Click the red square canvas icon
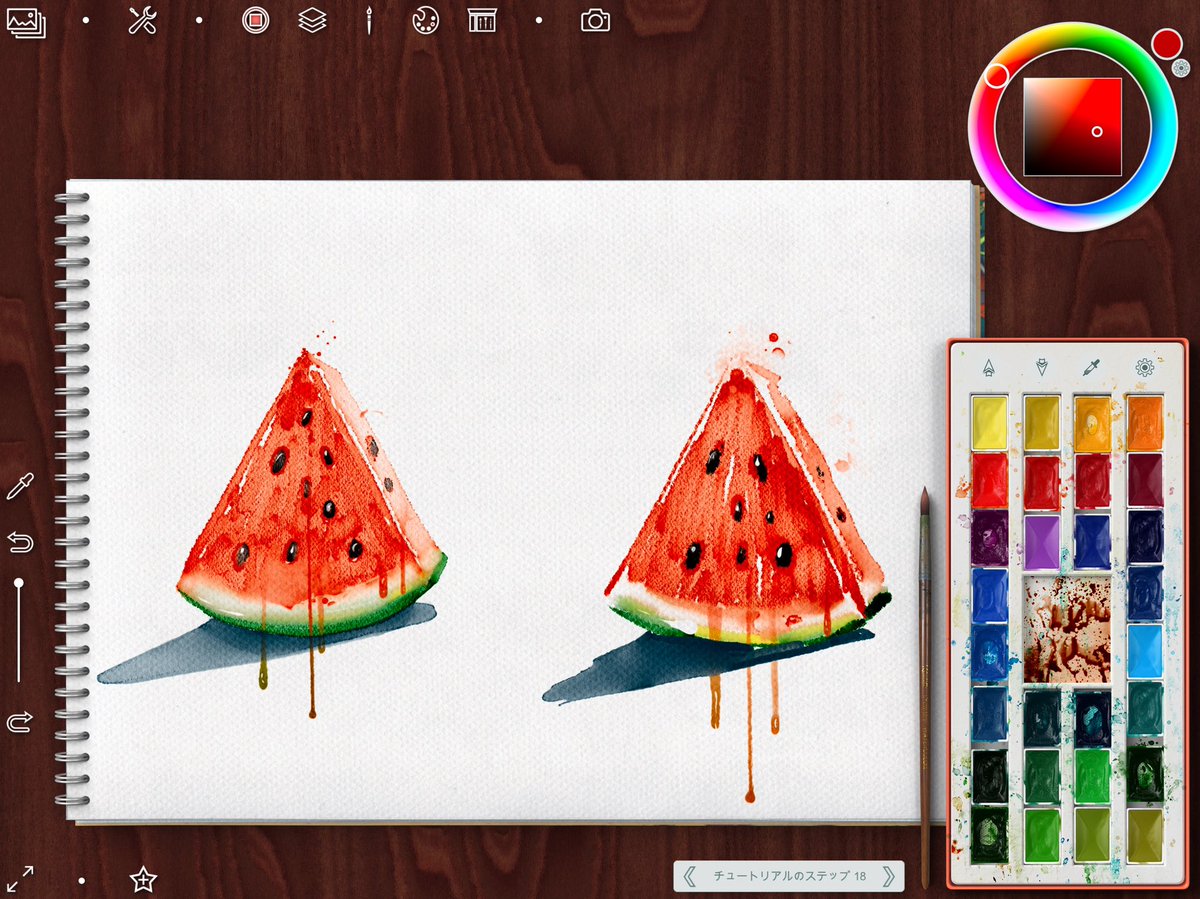Screen dimensions: 1200x899 coord(256,20)
